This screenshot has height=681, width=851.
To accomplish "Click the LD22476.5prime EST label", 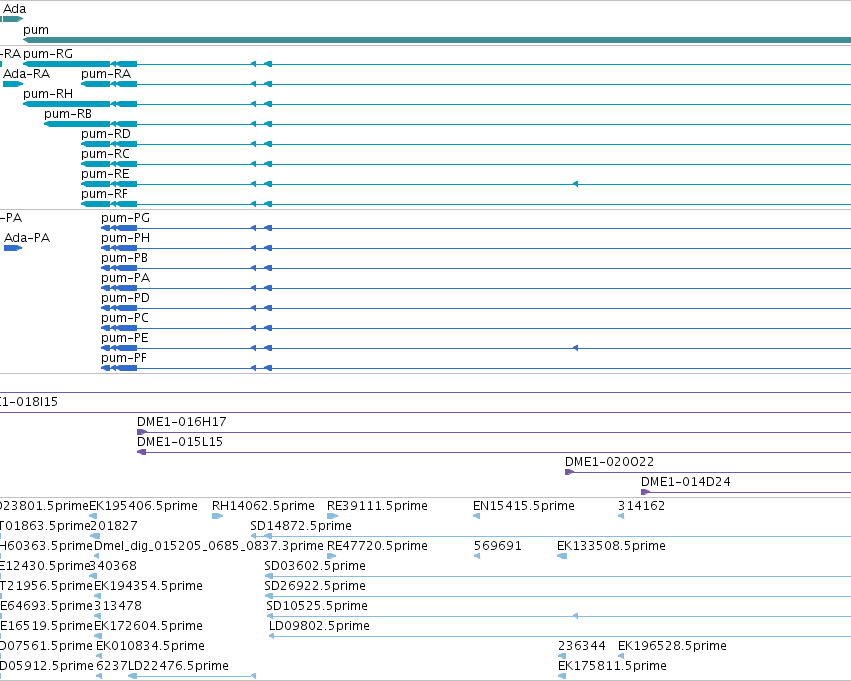I will [x=178, y=666].
